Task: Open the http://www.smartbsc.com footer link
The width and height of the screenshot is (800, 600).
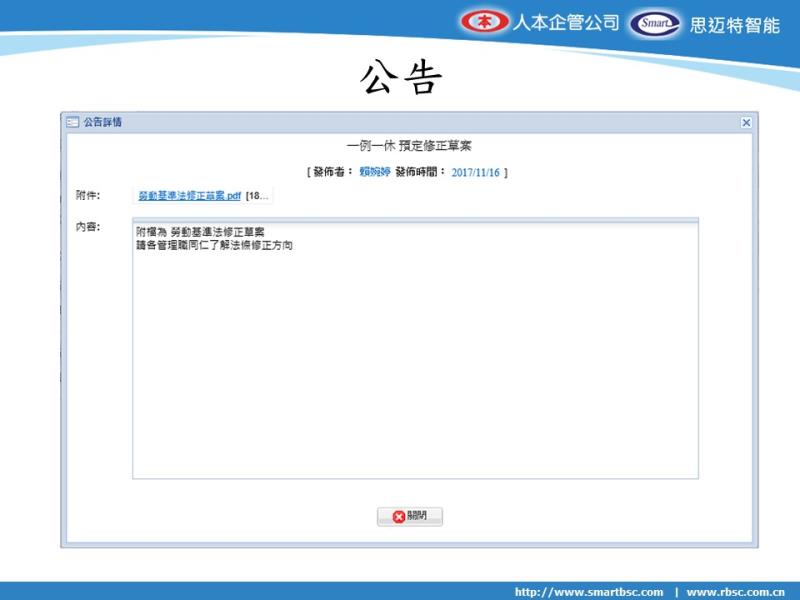Action: pyautogui.click(x=589, y=591)
